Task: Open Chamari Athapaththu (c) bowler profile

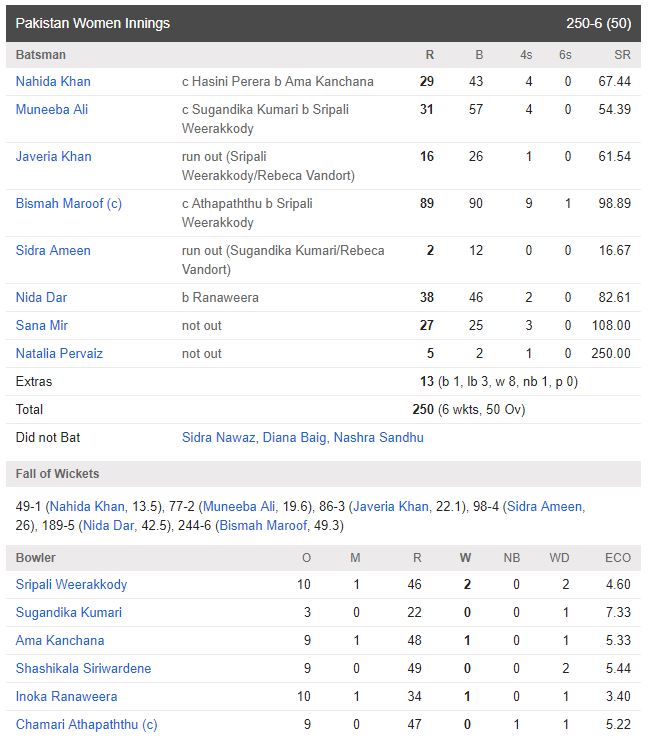Action: click(86, 724)
